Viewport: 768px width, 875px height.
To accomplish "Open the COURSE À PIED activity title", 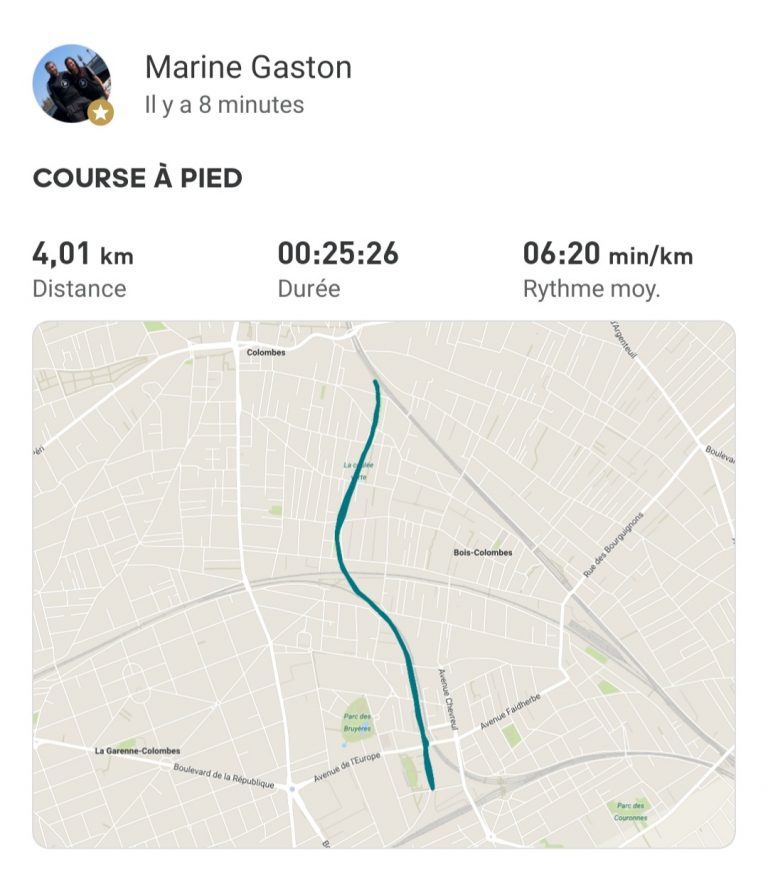I will pyautogui.click(x=137, y=178).
